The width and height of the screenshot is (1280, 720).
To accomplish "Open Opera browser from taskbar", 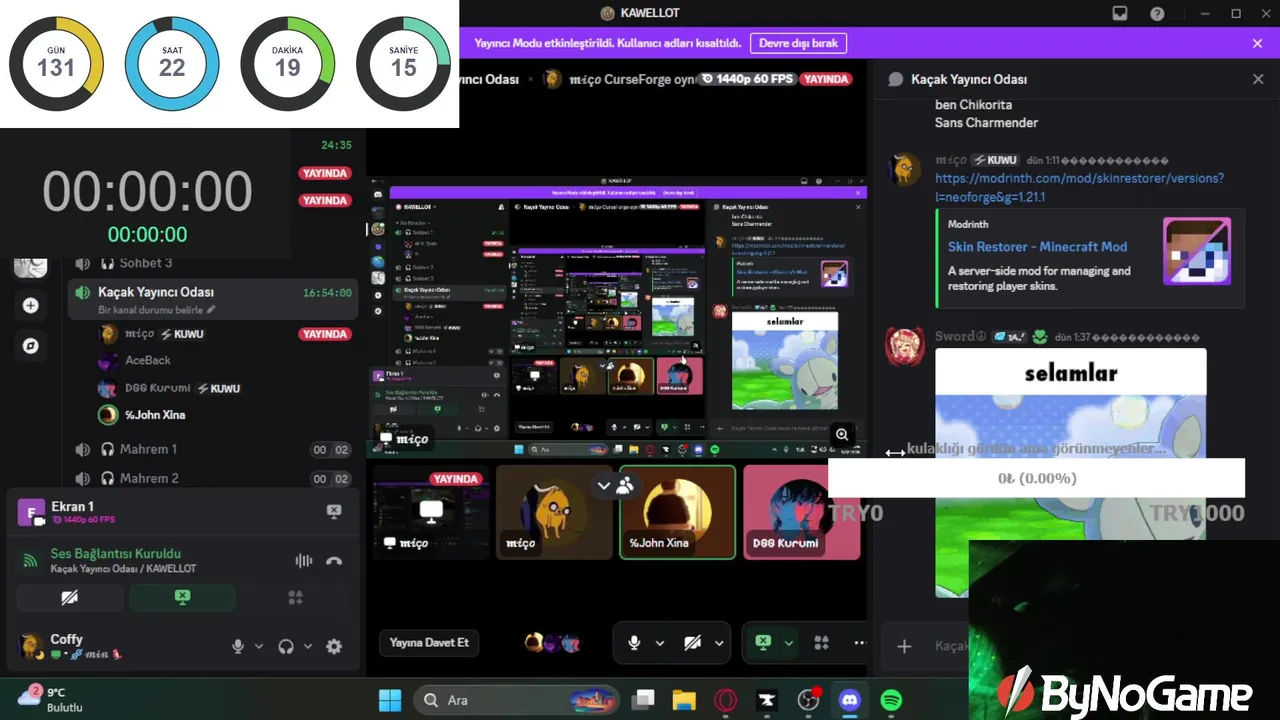I will [726, 700].
